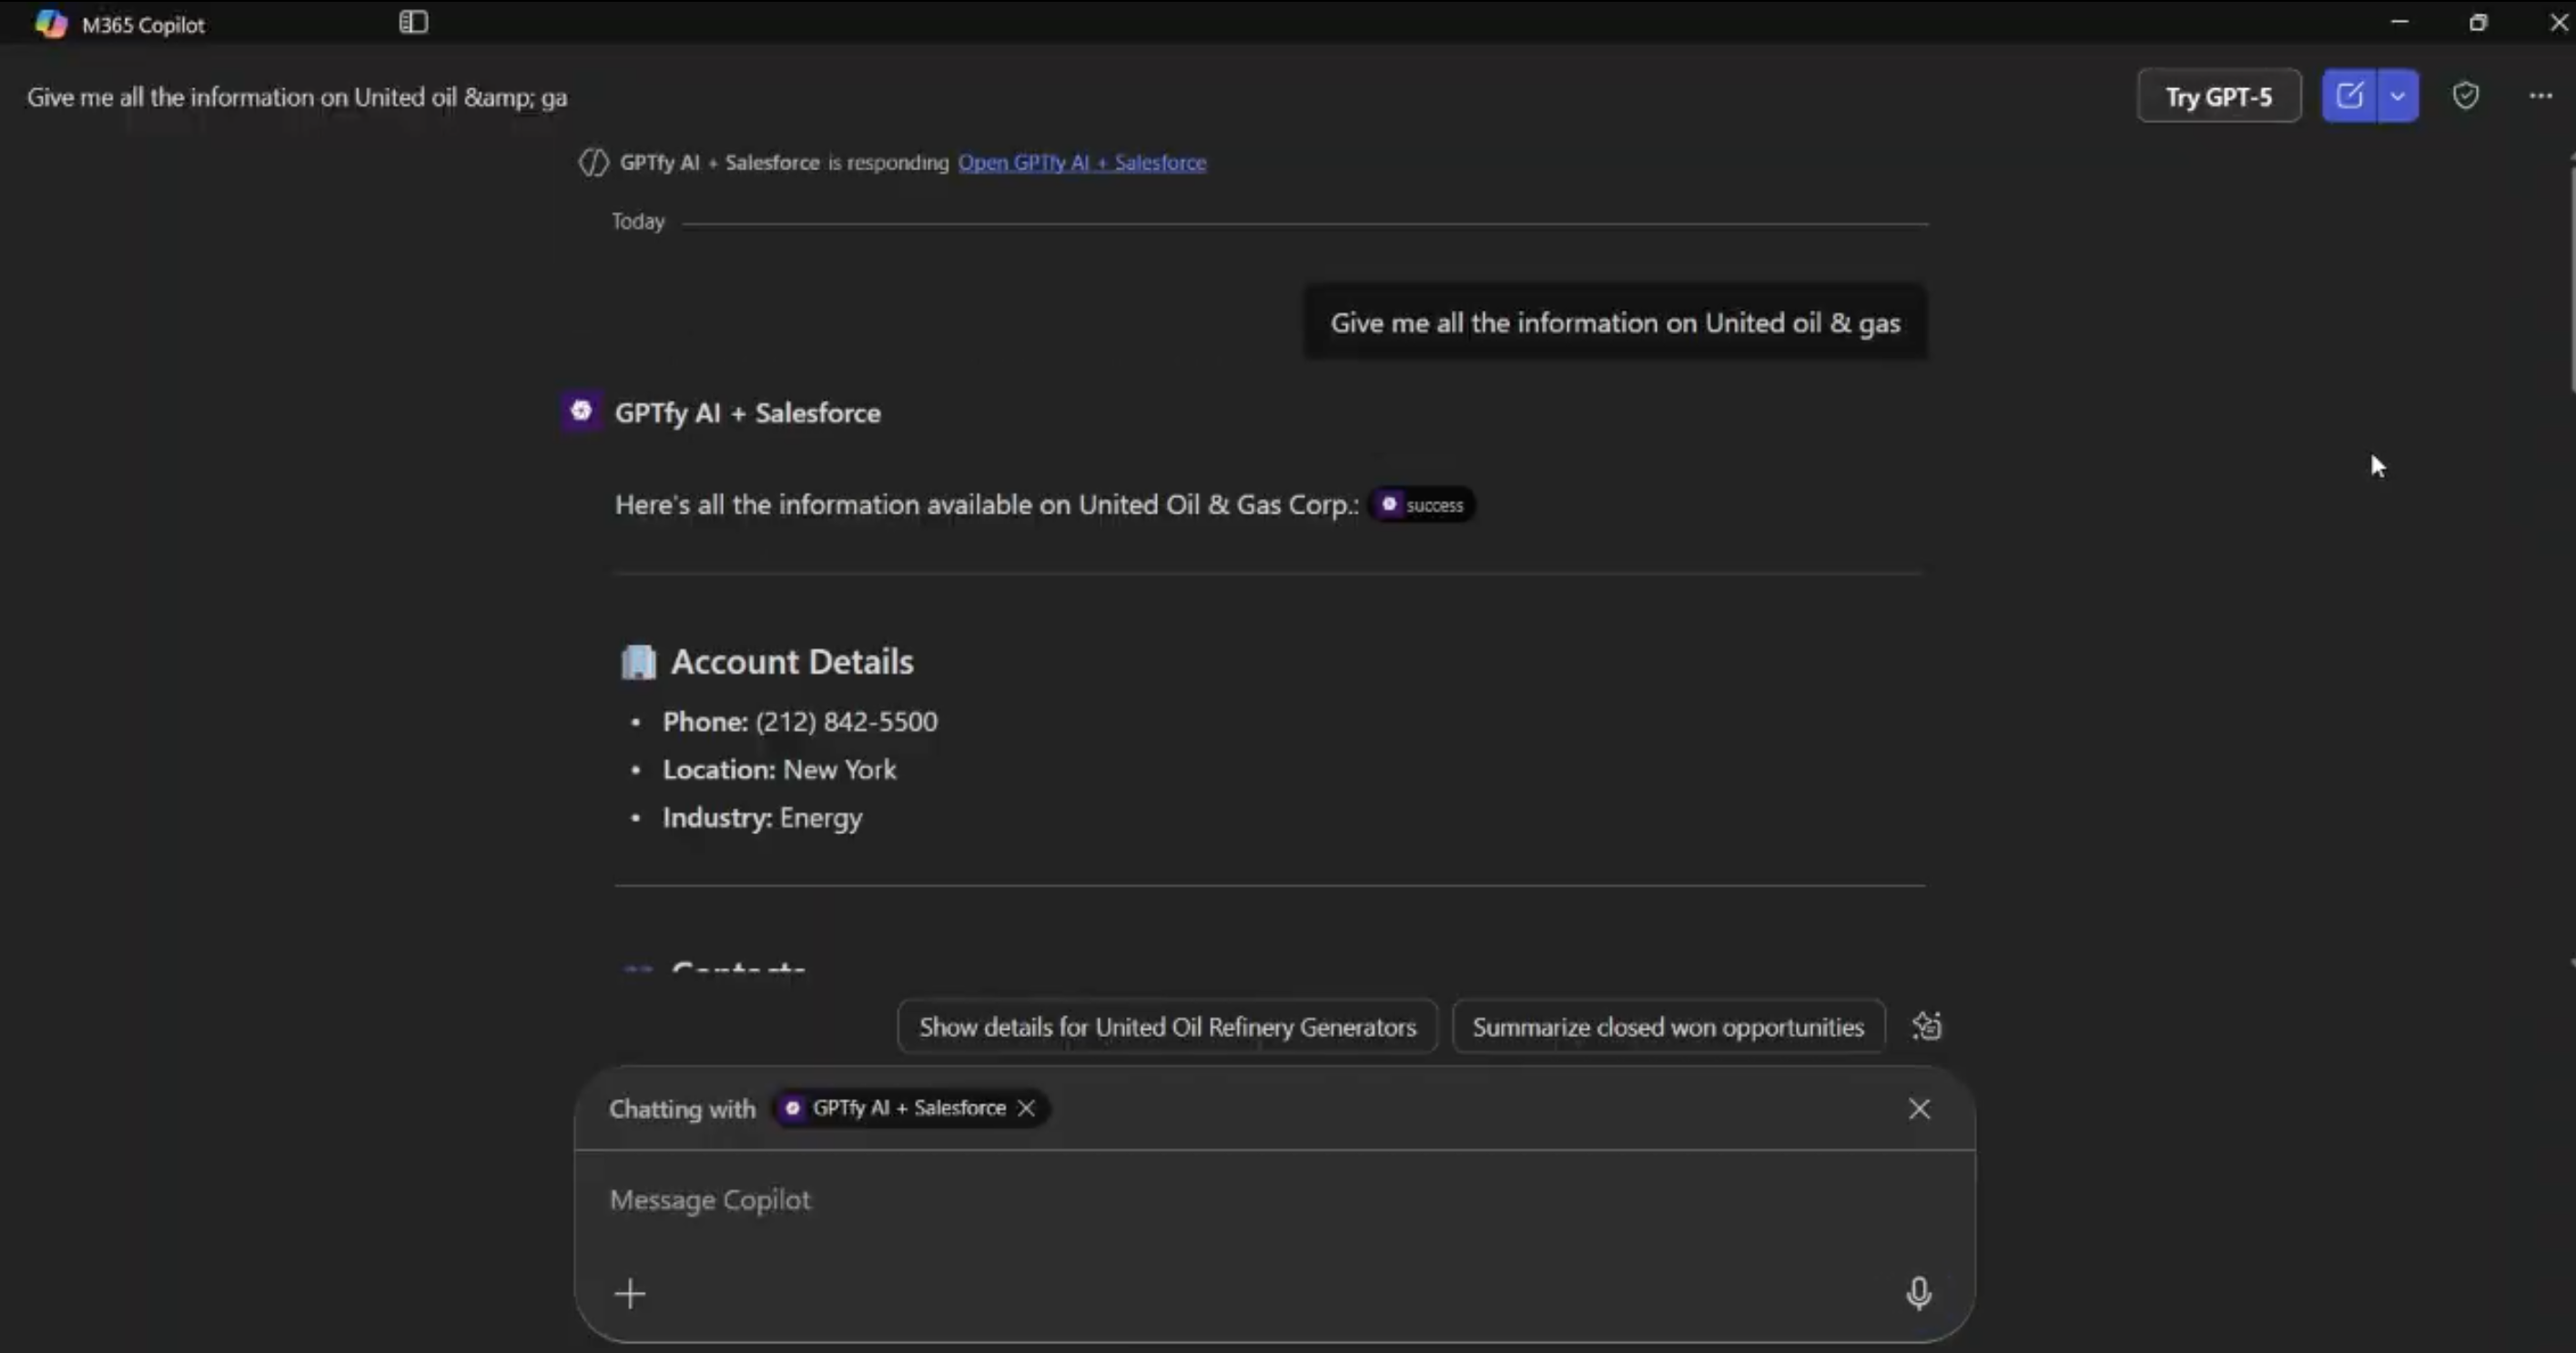
Task: Click the conversation title at top left
Action: coord(297,97)
